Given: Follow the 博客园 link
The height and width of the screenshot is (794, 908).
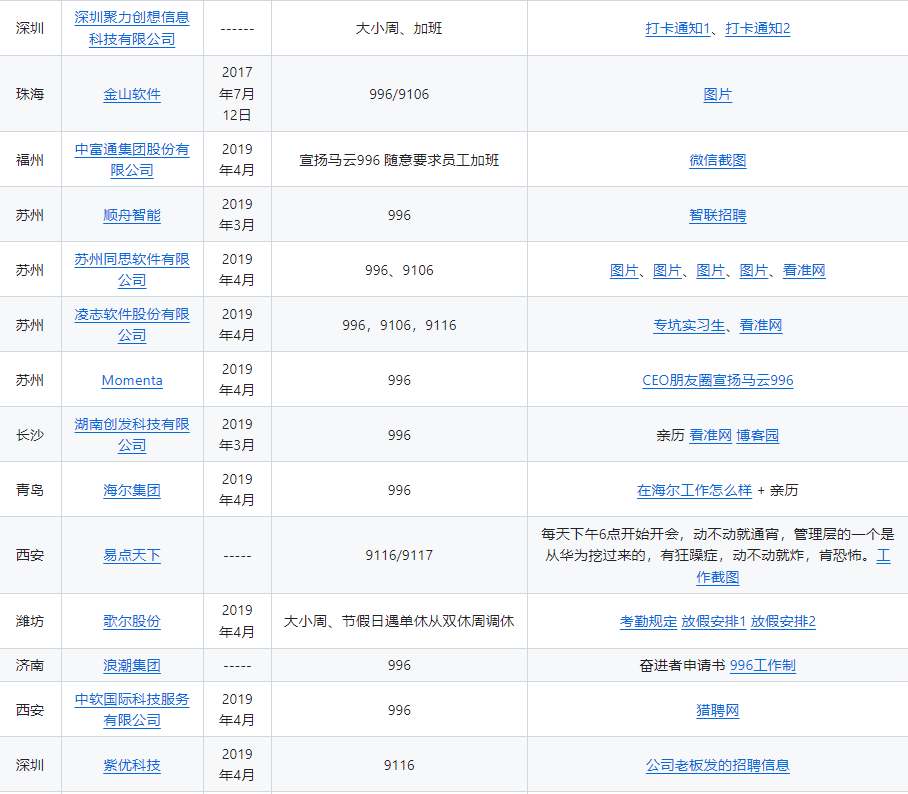Looking at the screenshot, I should (x=757, y=436).
